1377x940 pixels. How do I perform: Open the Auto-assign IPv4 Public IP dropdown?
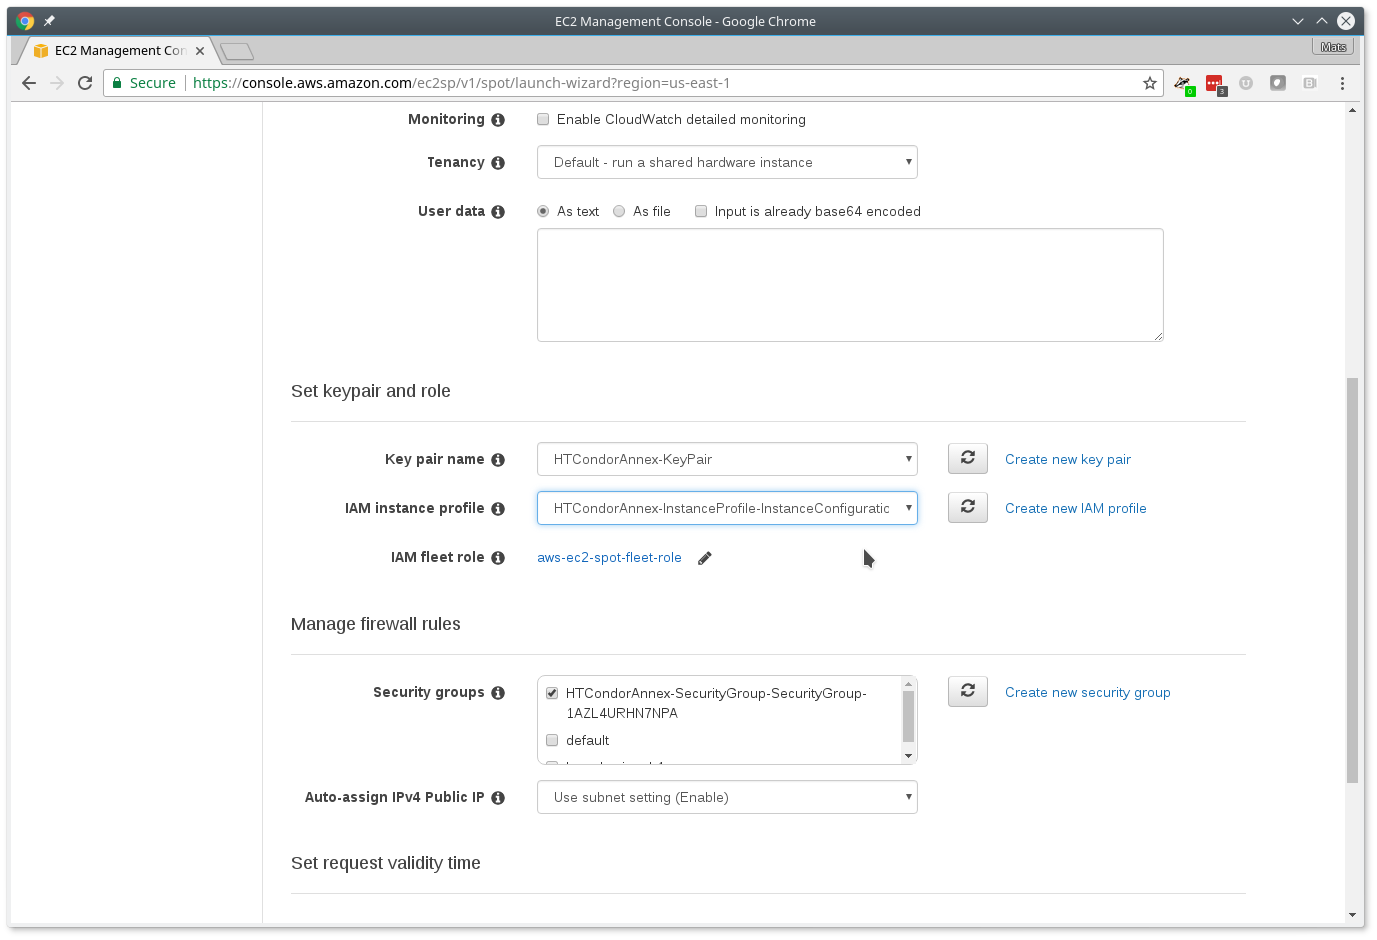[x=727, y=797]
